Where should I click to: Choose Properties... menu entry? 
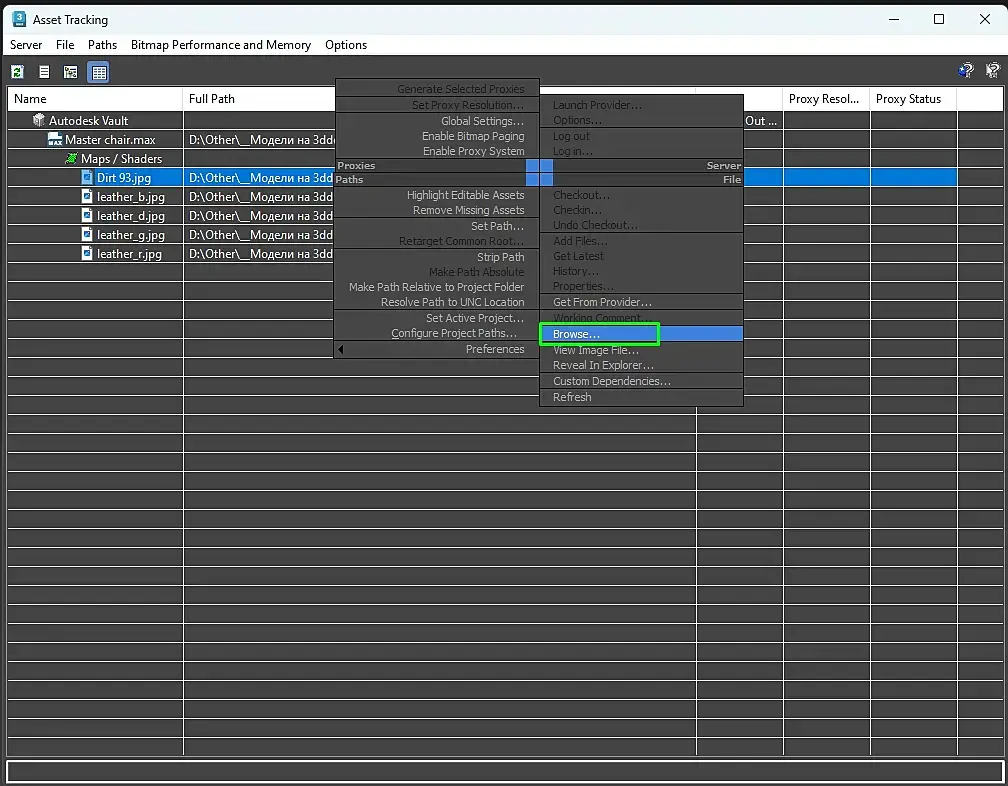pyautogui.click(x=641, y=287)
